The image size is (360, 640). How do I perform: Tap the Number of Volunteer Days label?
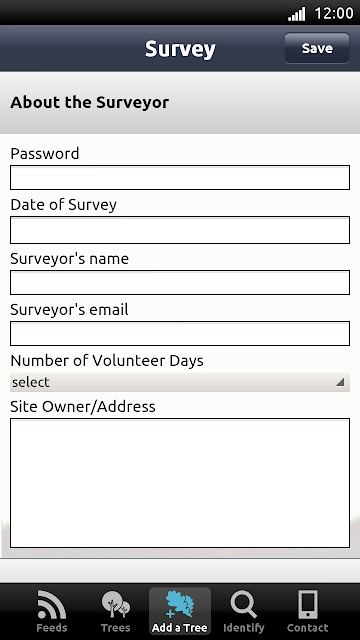(x=107, y=360)
